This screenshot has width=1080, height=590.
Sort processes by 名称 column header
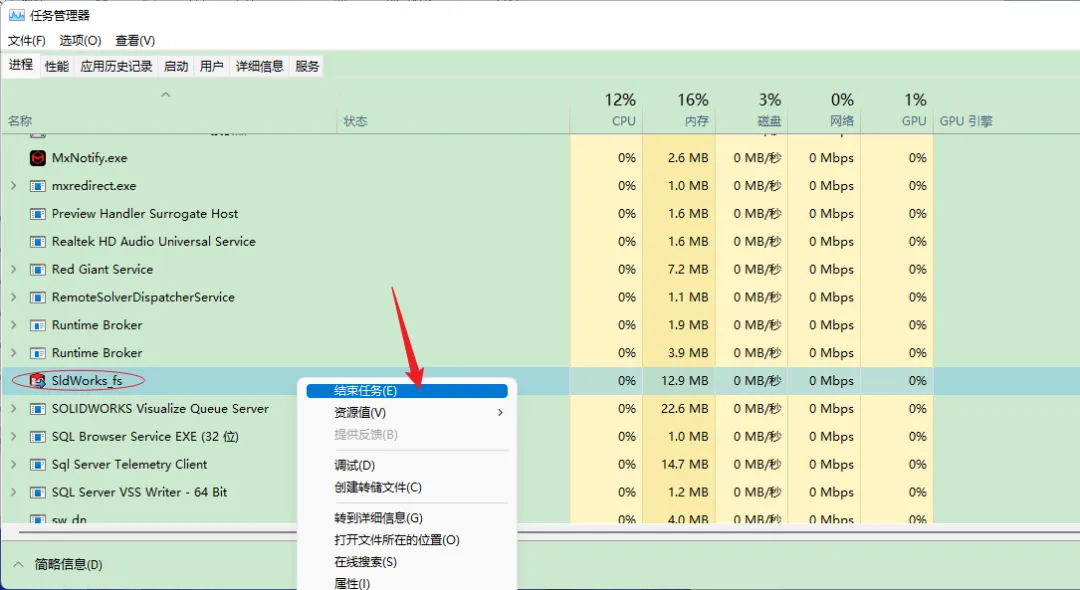click(20, 121)
